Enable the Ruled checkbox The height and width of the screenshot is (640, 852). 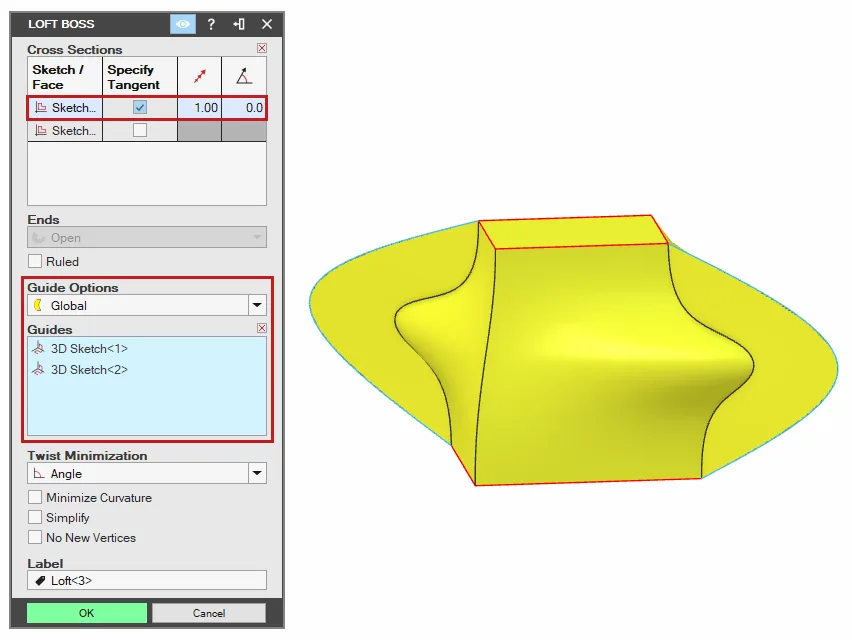pyautogui.click(x=35, y=261)
